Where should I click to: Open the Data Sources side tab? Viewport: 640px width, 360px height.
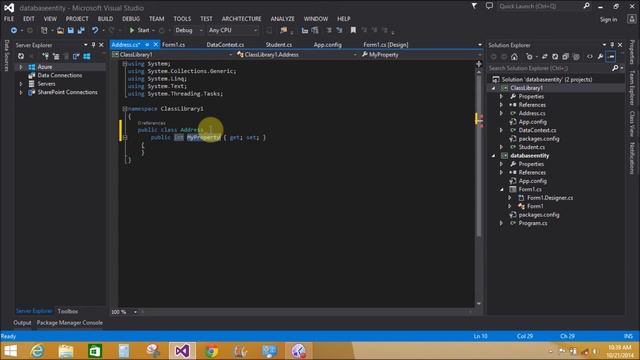(7, 56)
